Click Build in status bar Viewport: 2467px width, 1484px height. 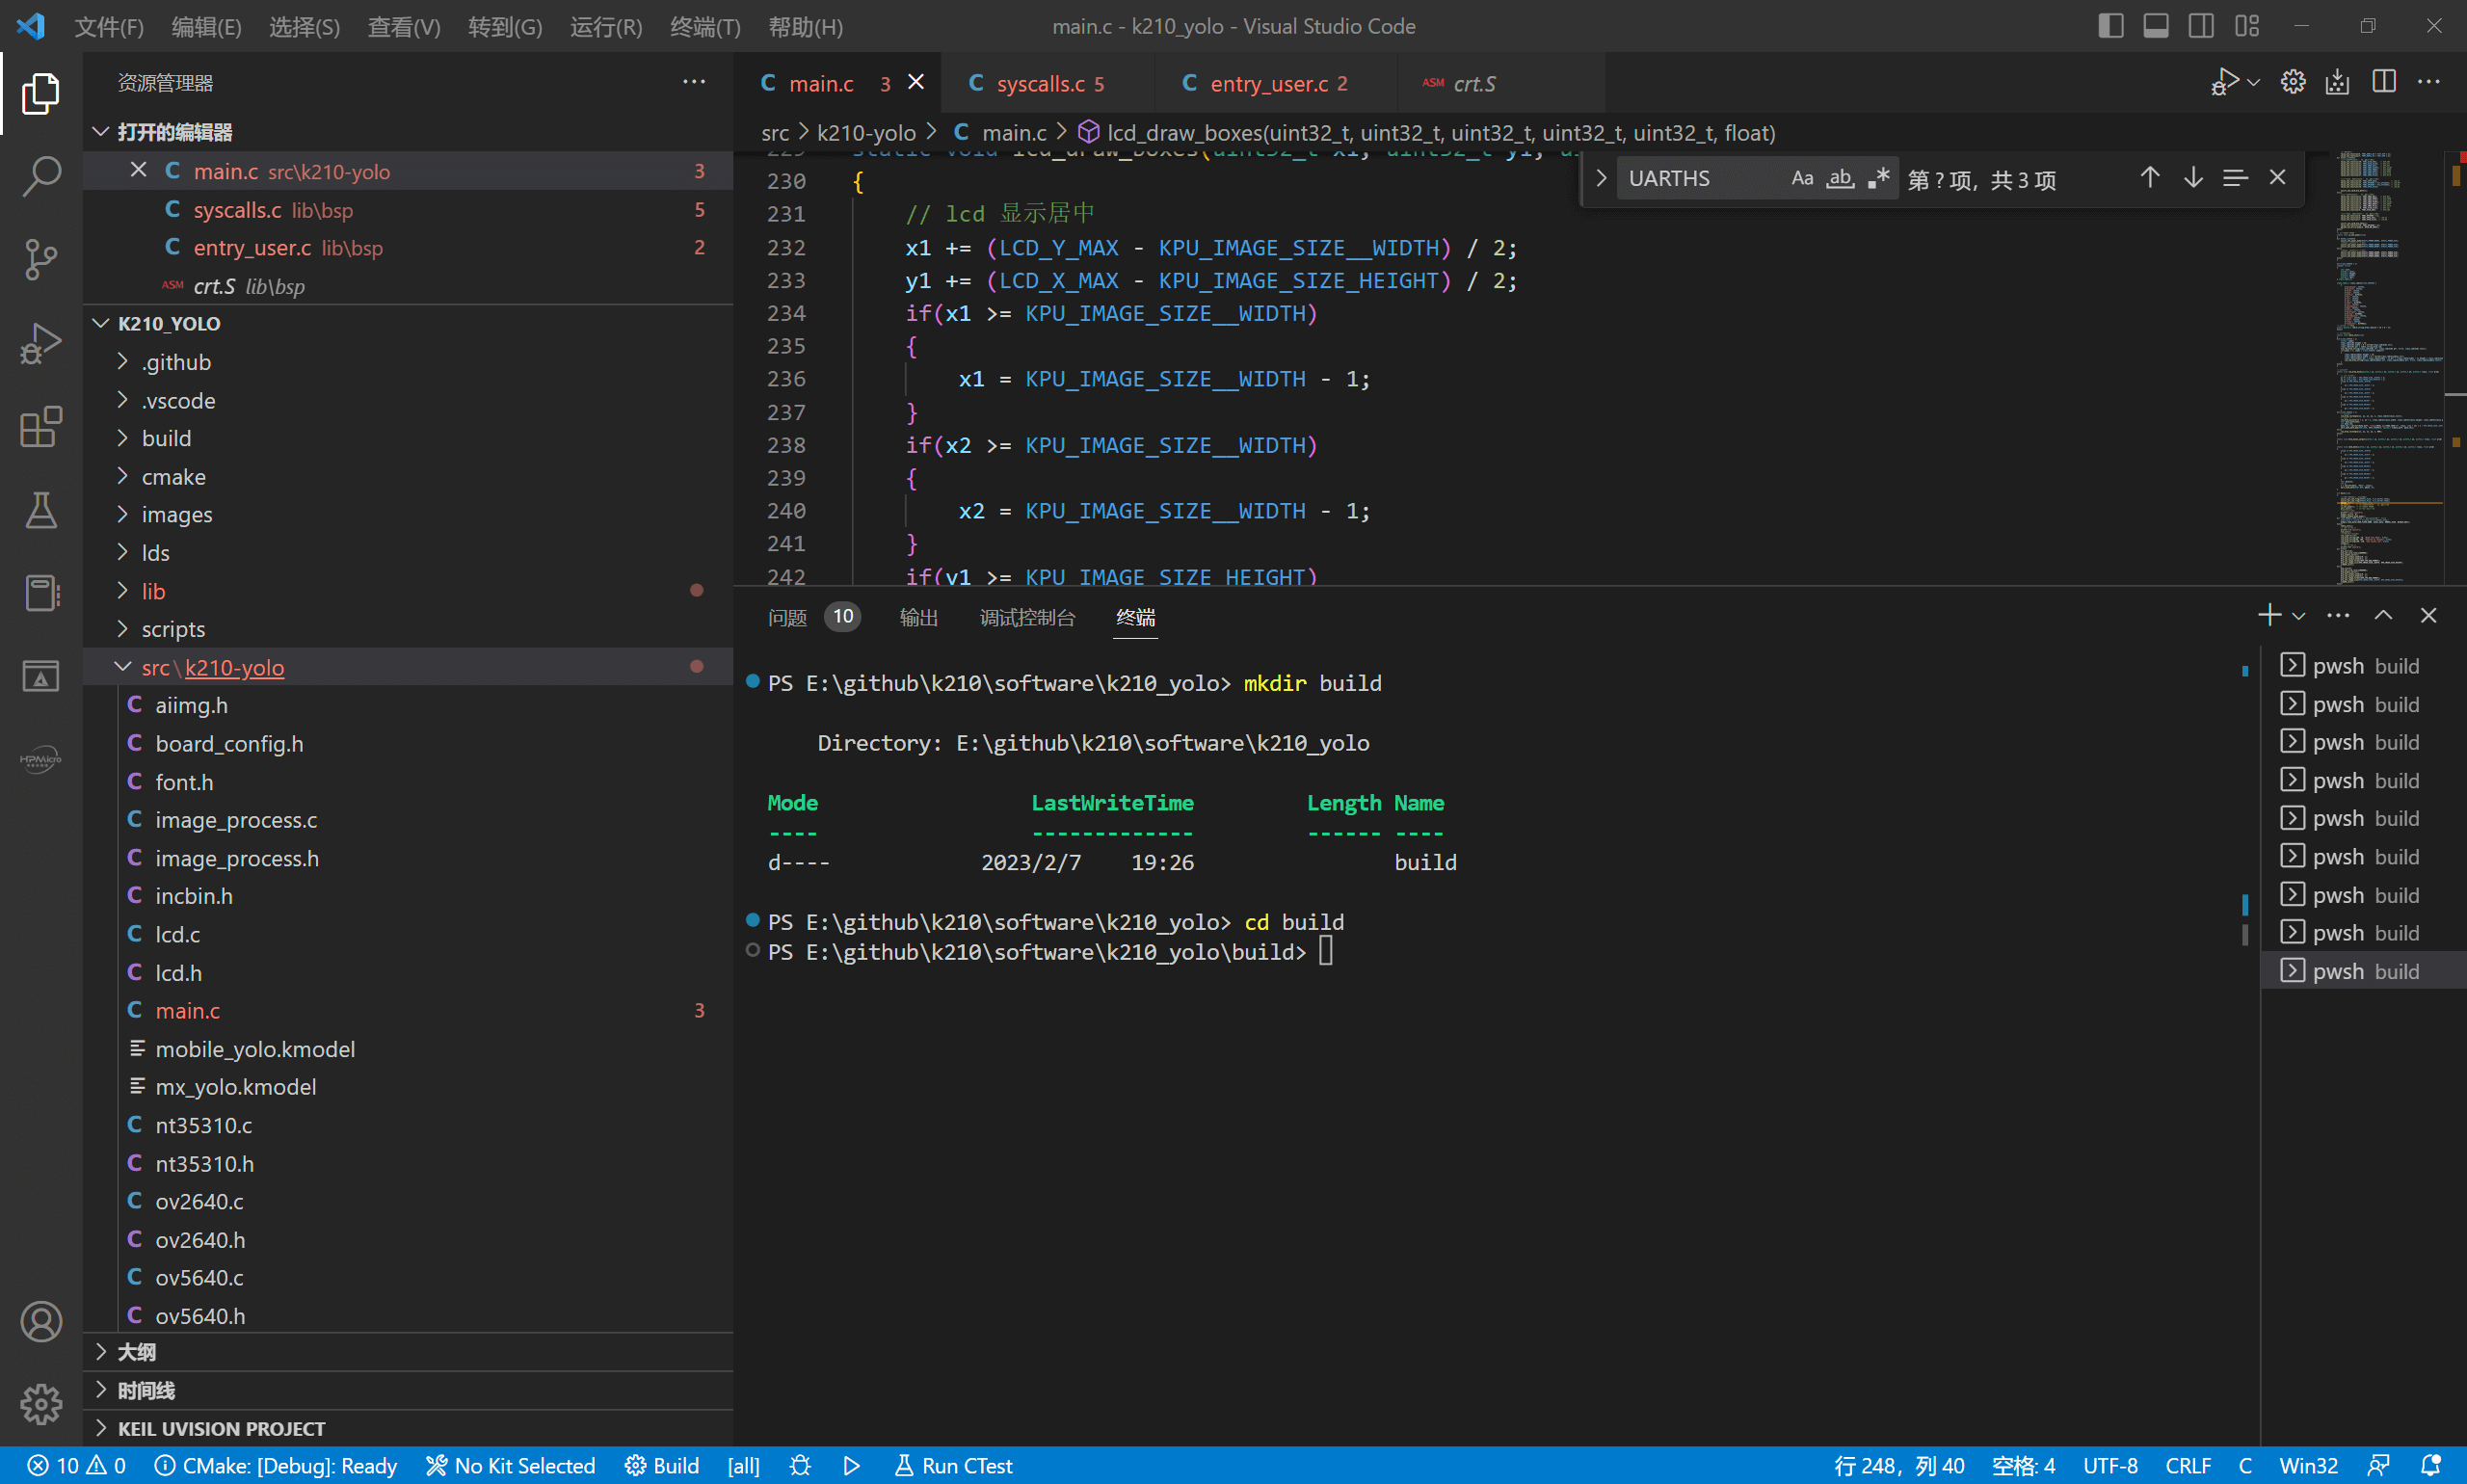click(x=662, y=1465)
